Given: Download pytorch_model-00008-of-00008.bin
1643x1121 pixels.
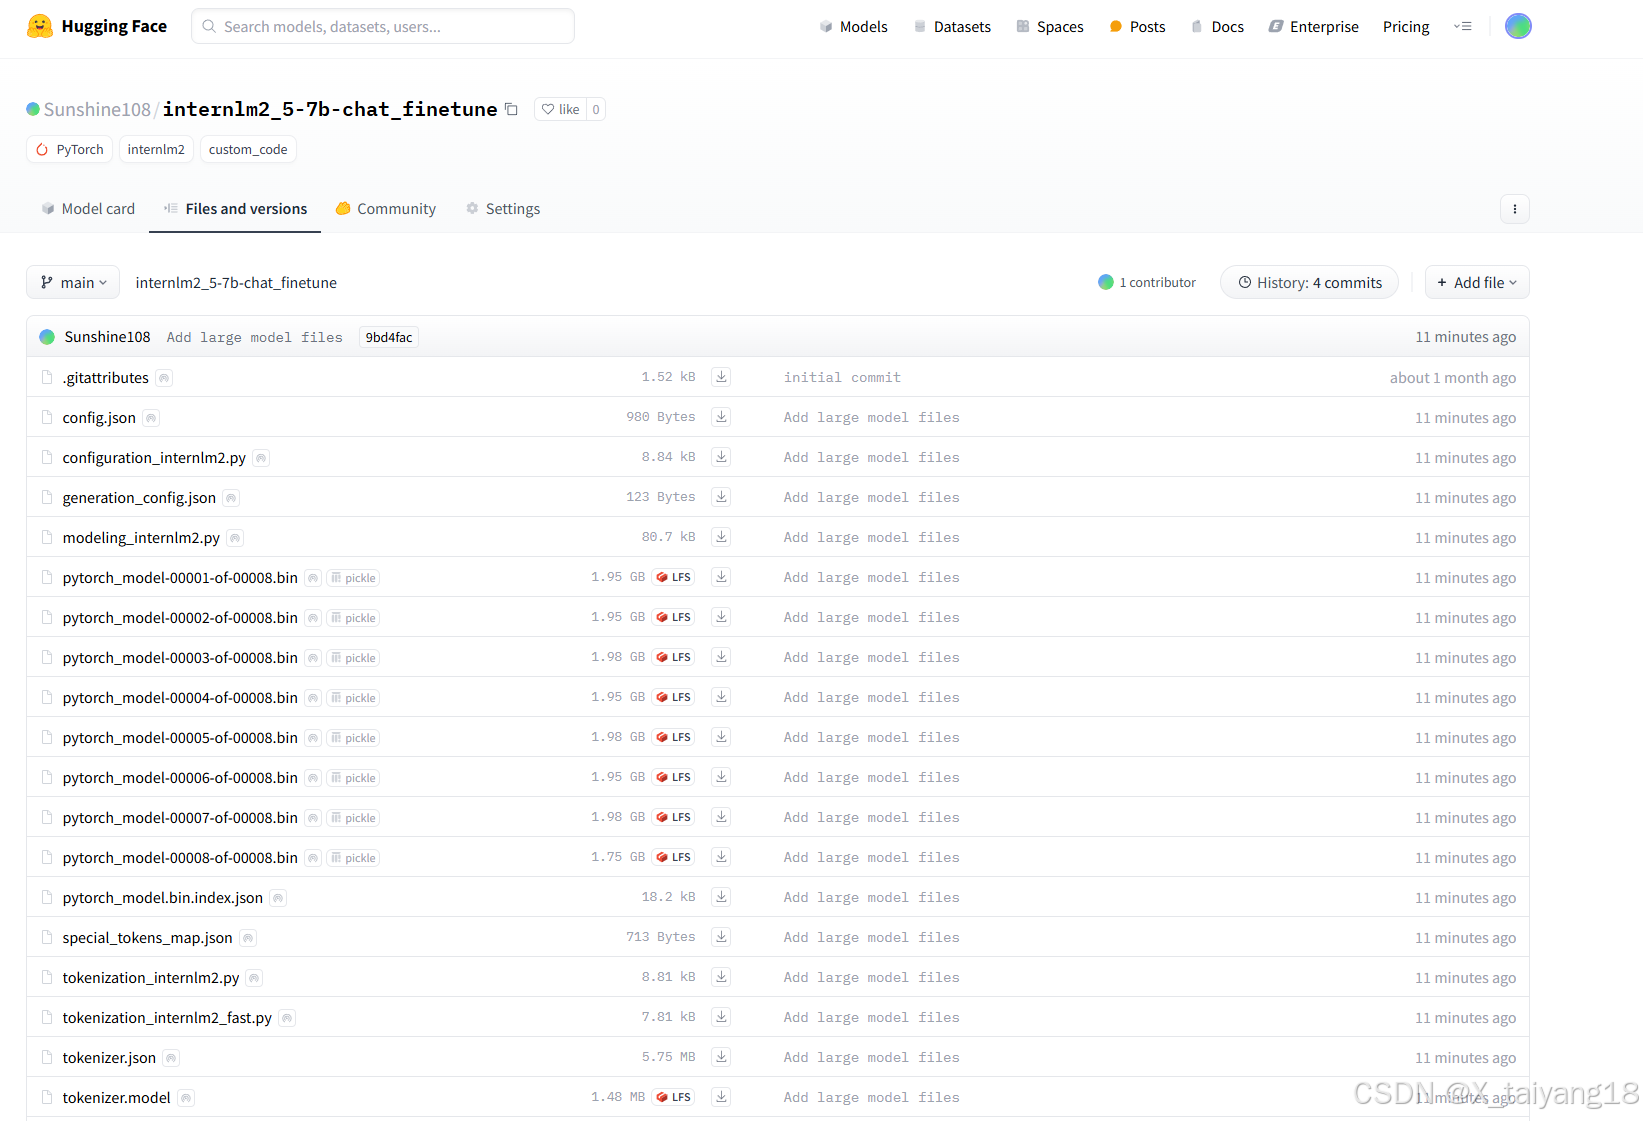Looking at the screenshot, I should [721, 857].
